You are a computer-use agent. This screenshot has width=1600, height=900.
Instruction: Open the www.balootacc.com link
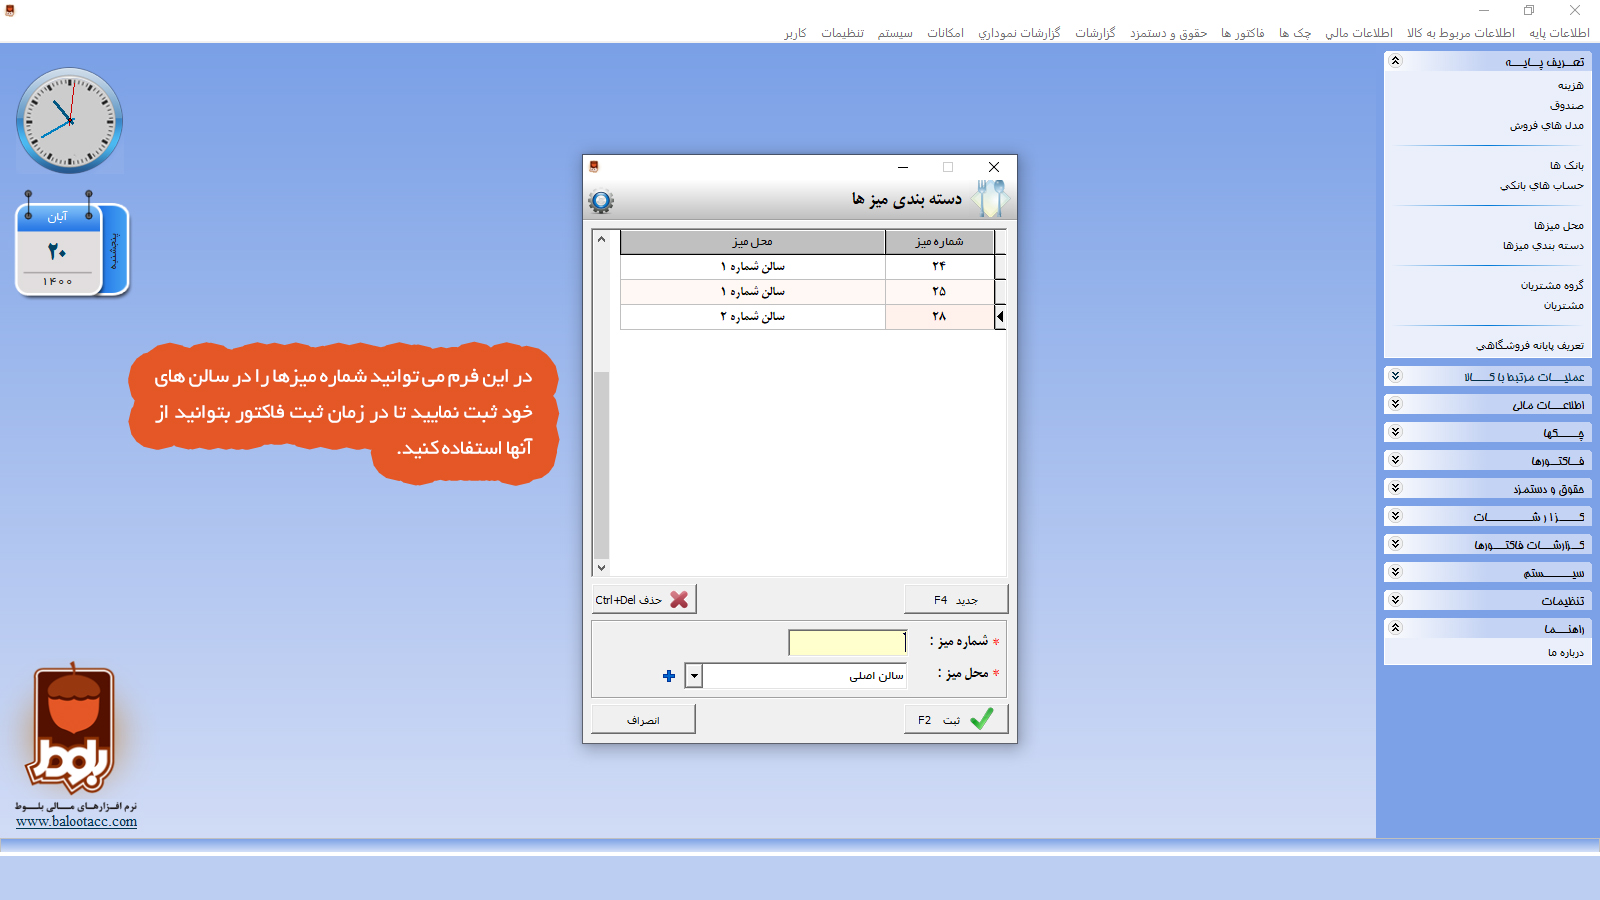(x=76, y=822)
